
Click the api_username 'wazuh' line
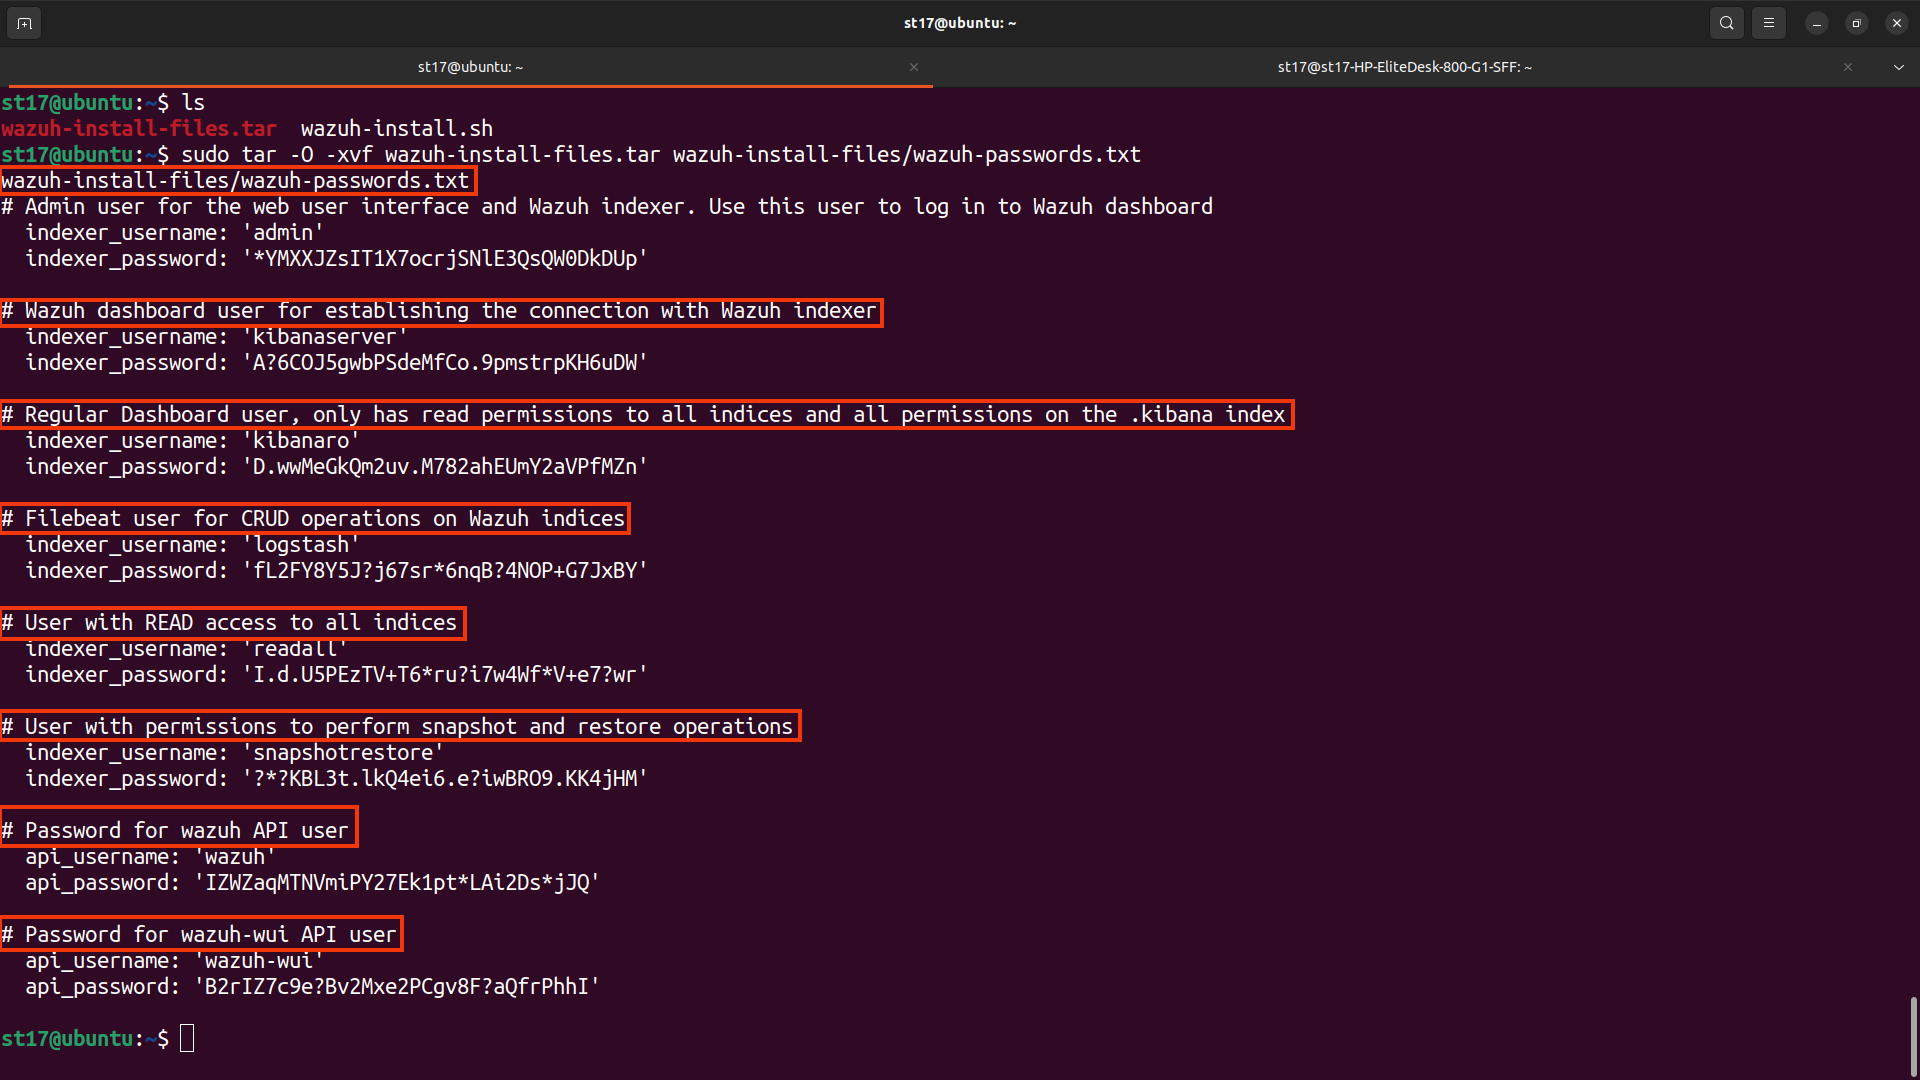coord(151,856)
